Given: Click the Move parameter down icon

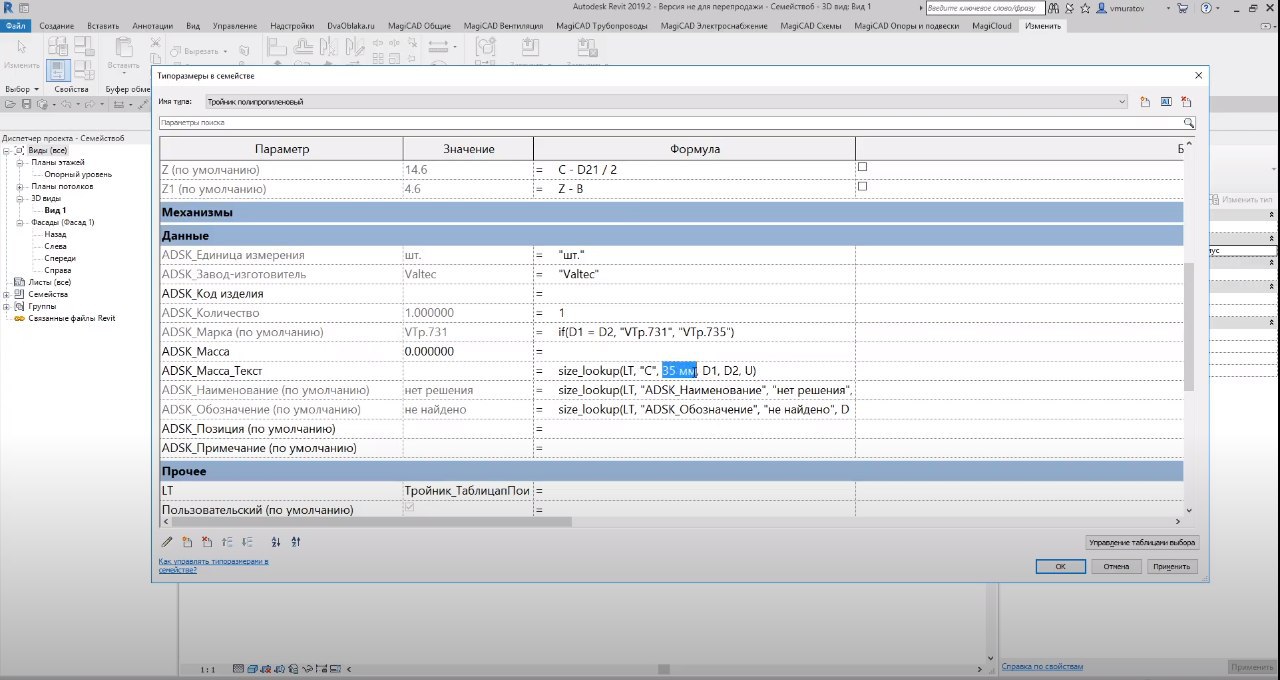Looking at the screenshot, I should [247, 542].
